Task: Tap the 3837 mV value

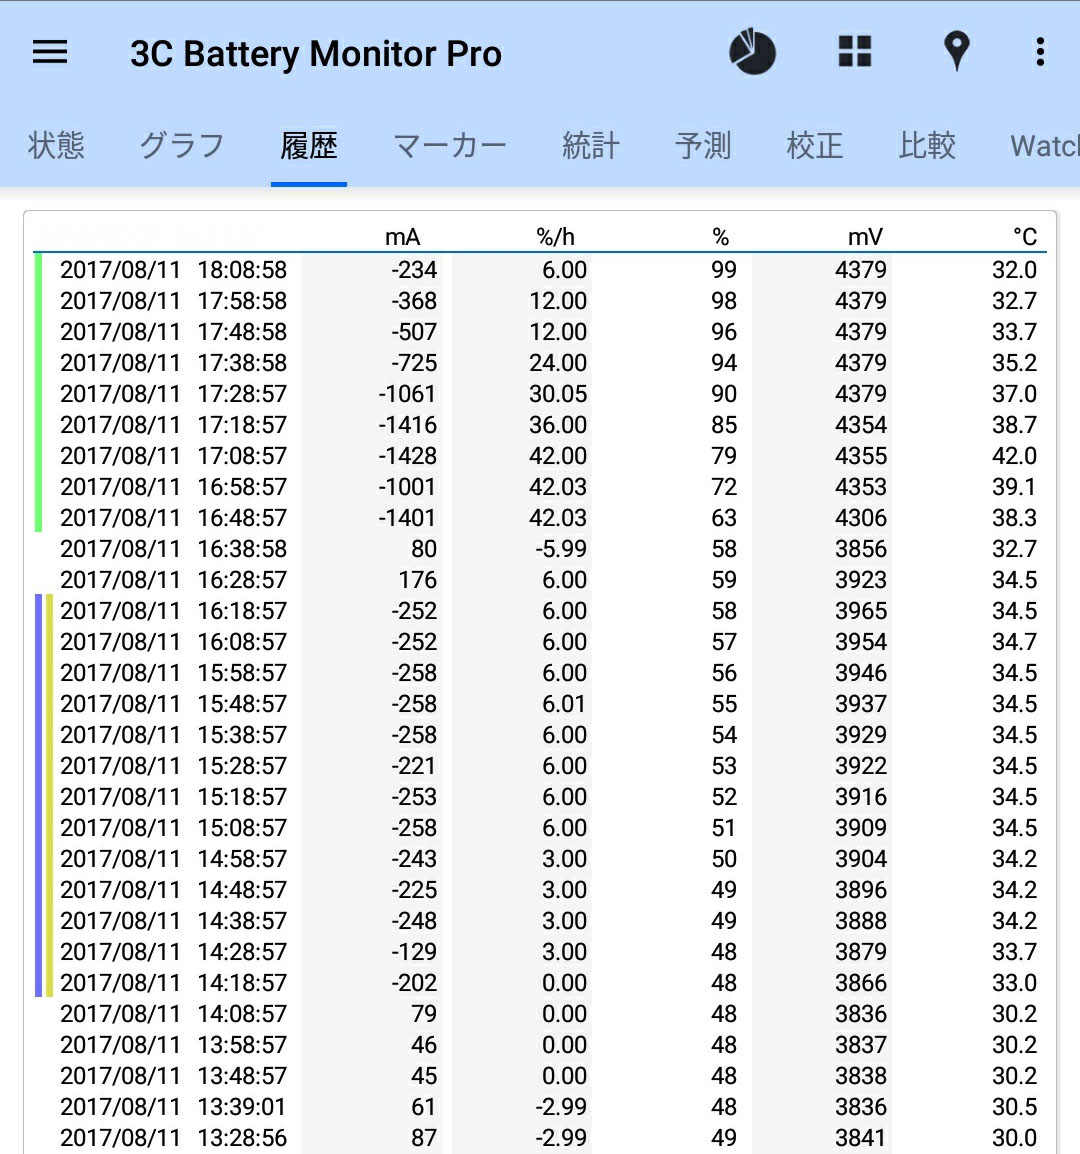Action: [x=861, y=1044]
